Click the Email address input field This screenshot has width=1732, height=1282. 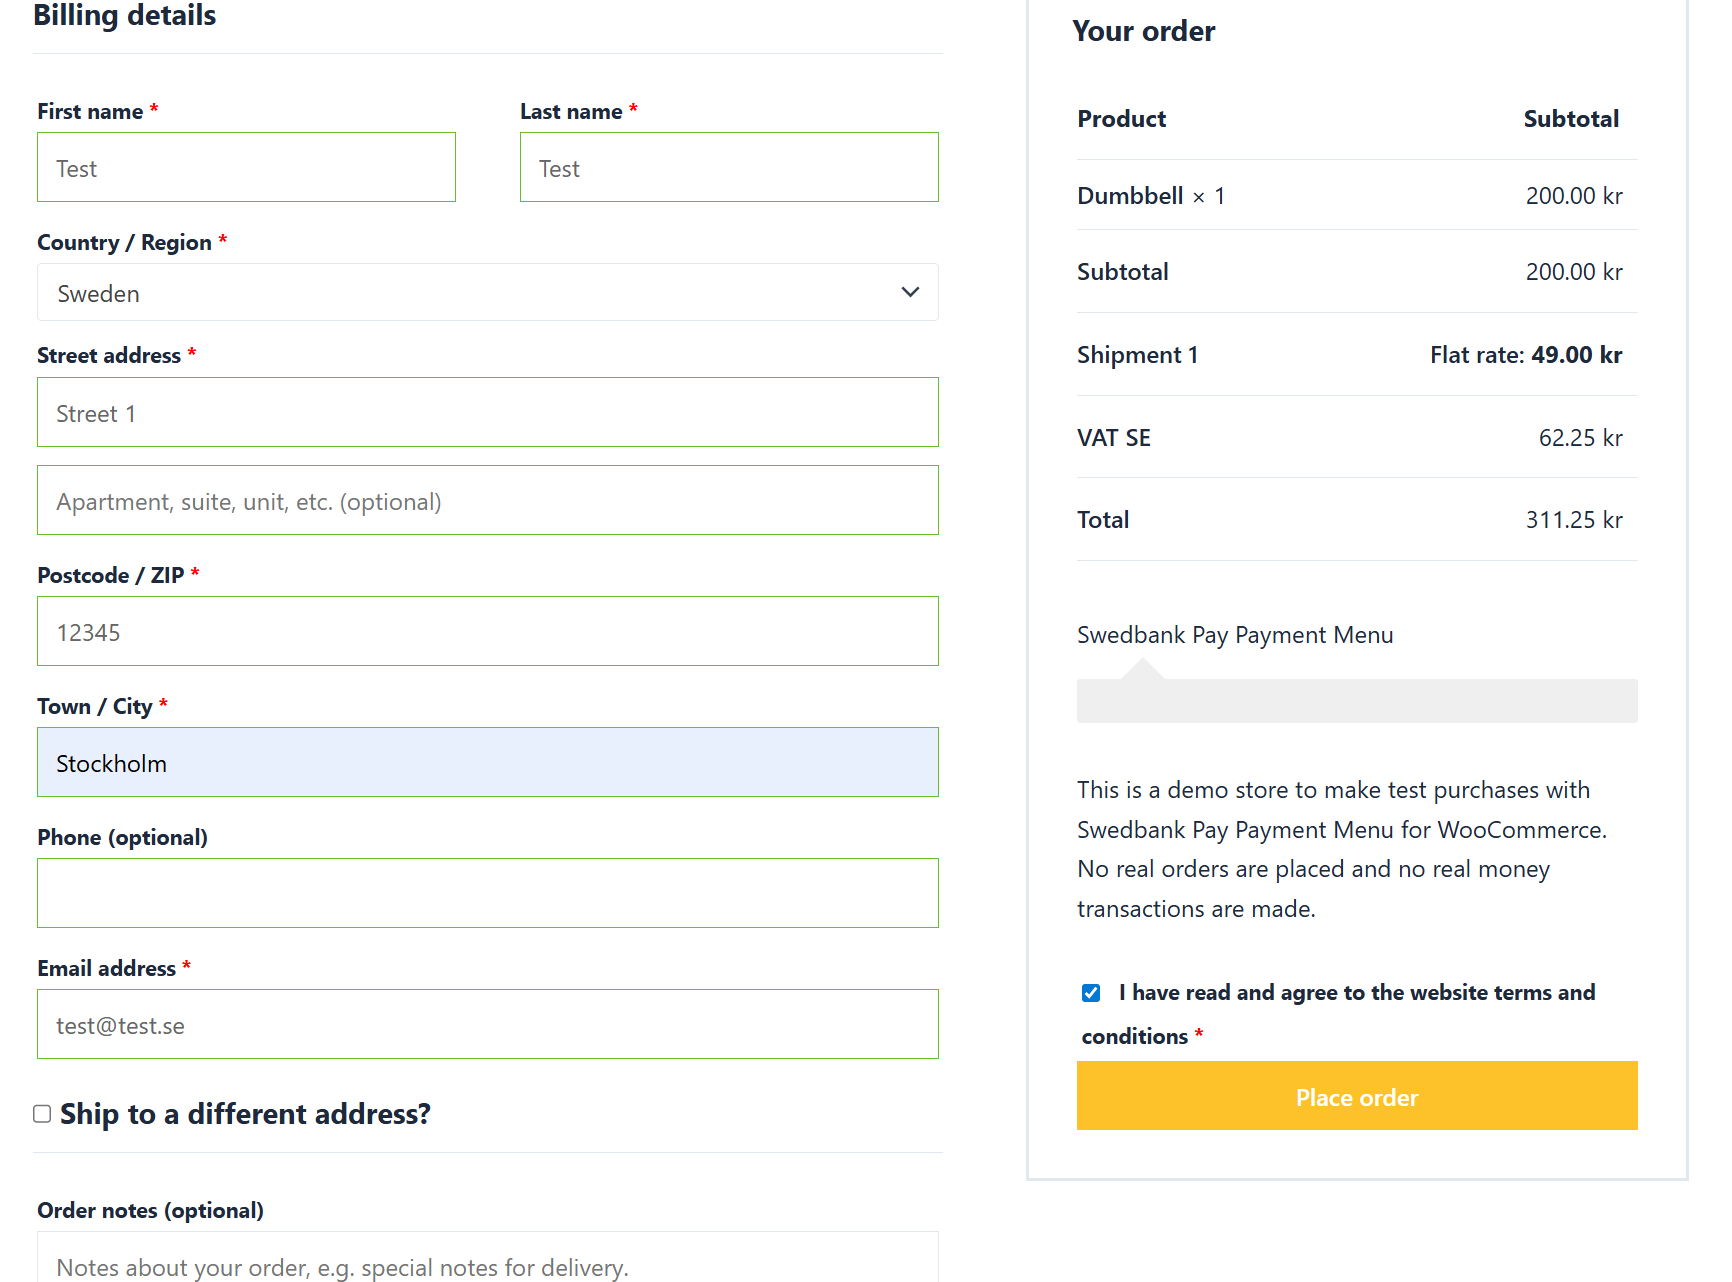point(487,1025)
